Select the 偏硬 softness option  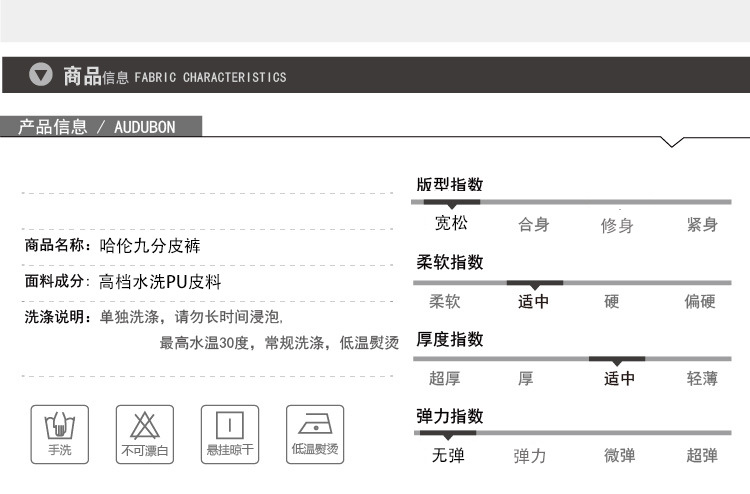click(700, 301)
